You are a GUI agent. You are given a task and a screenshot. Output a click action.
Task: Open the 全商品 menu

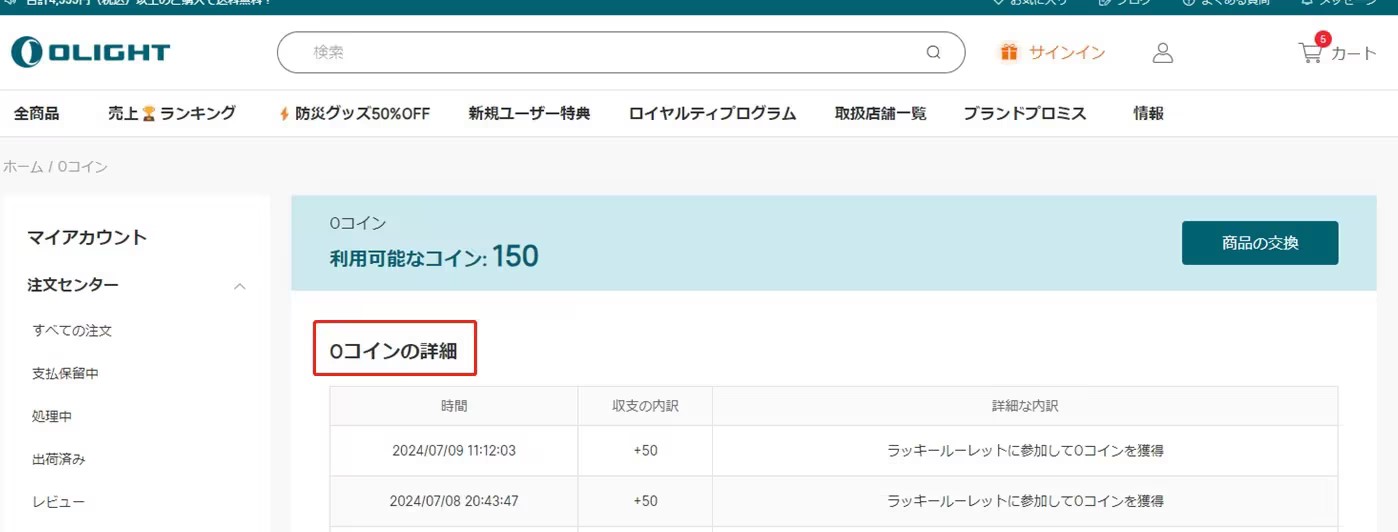pos(36,113)
